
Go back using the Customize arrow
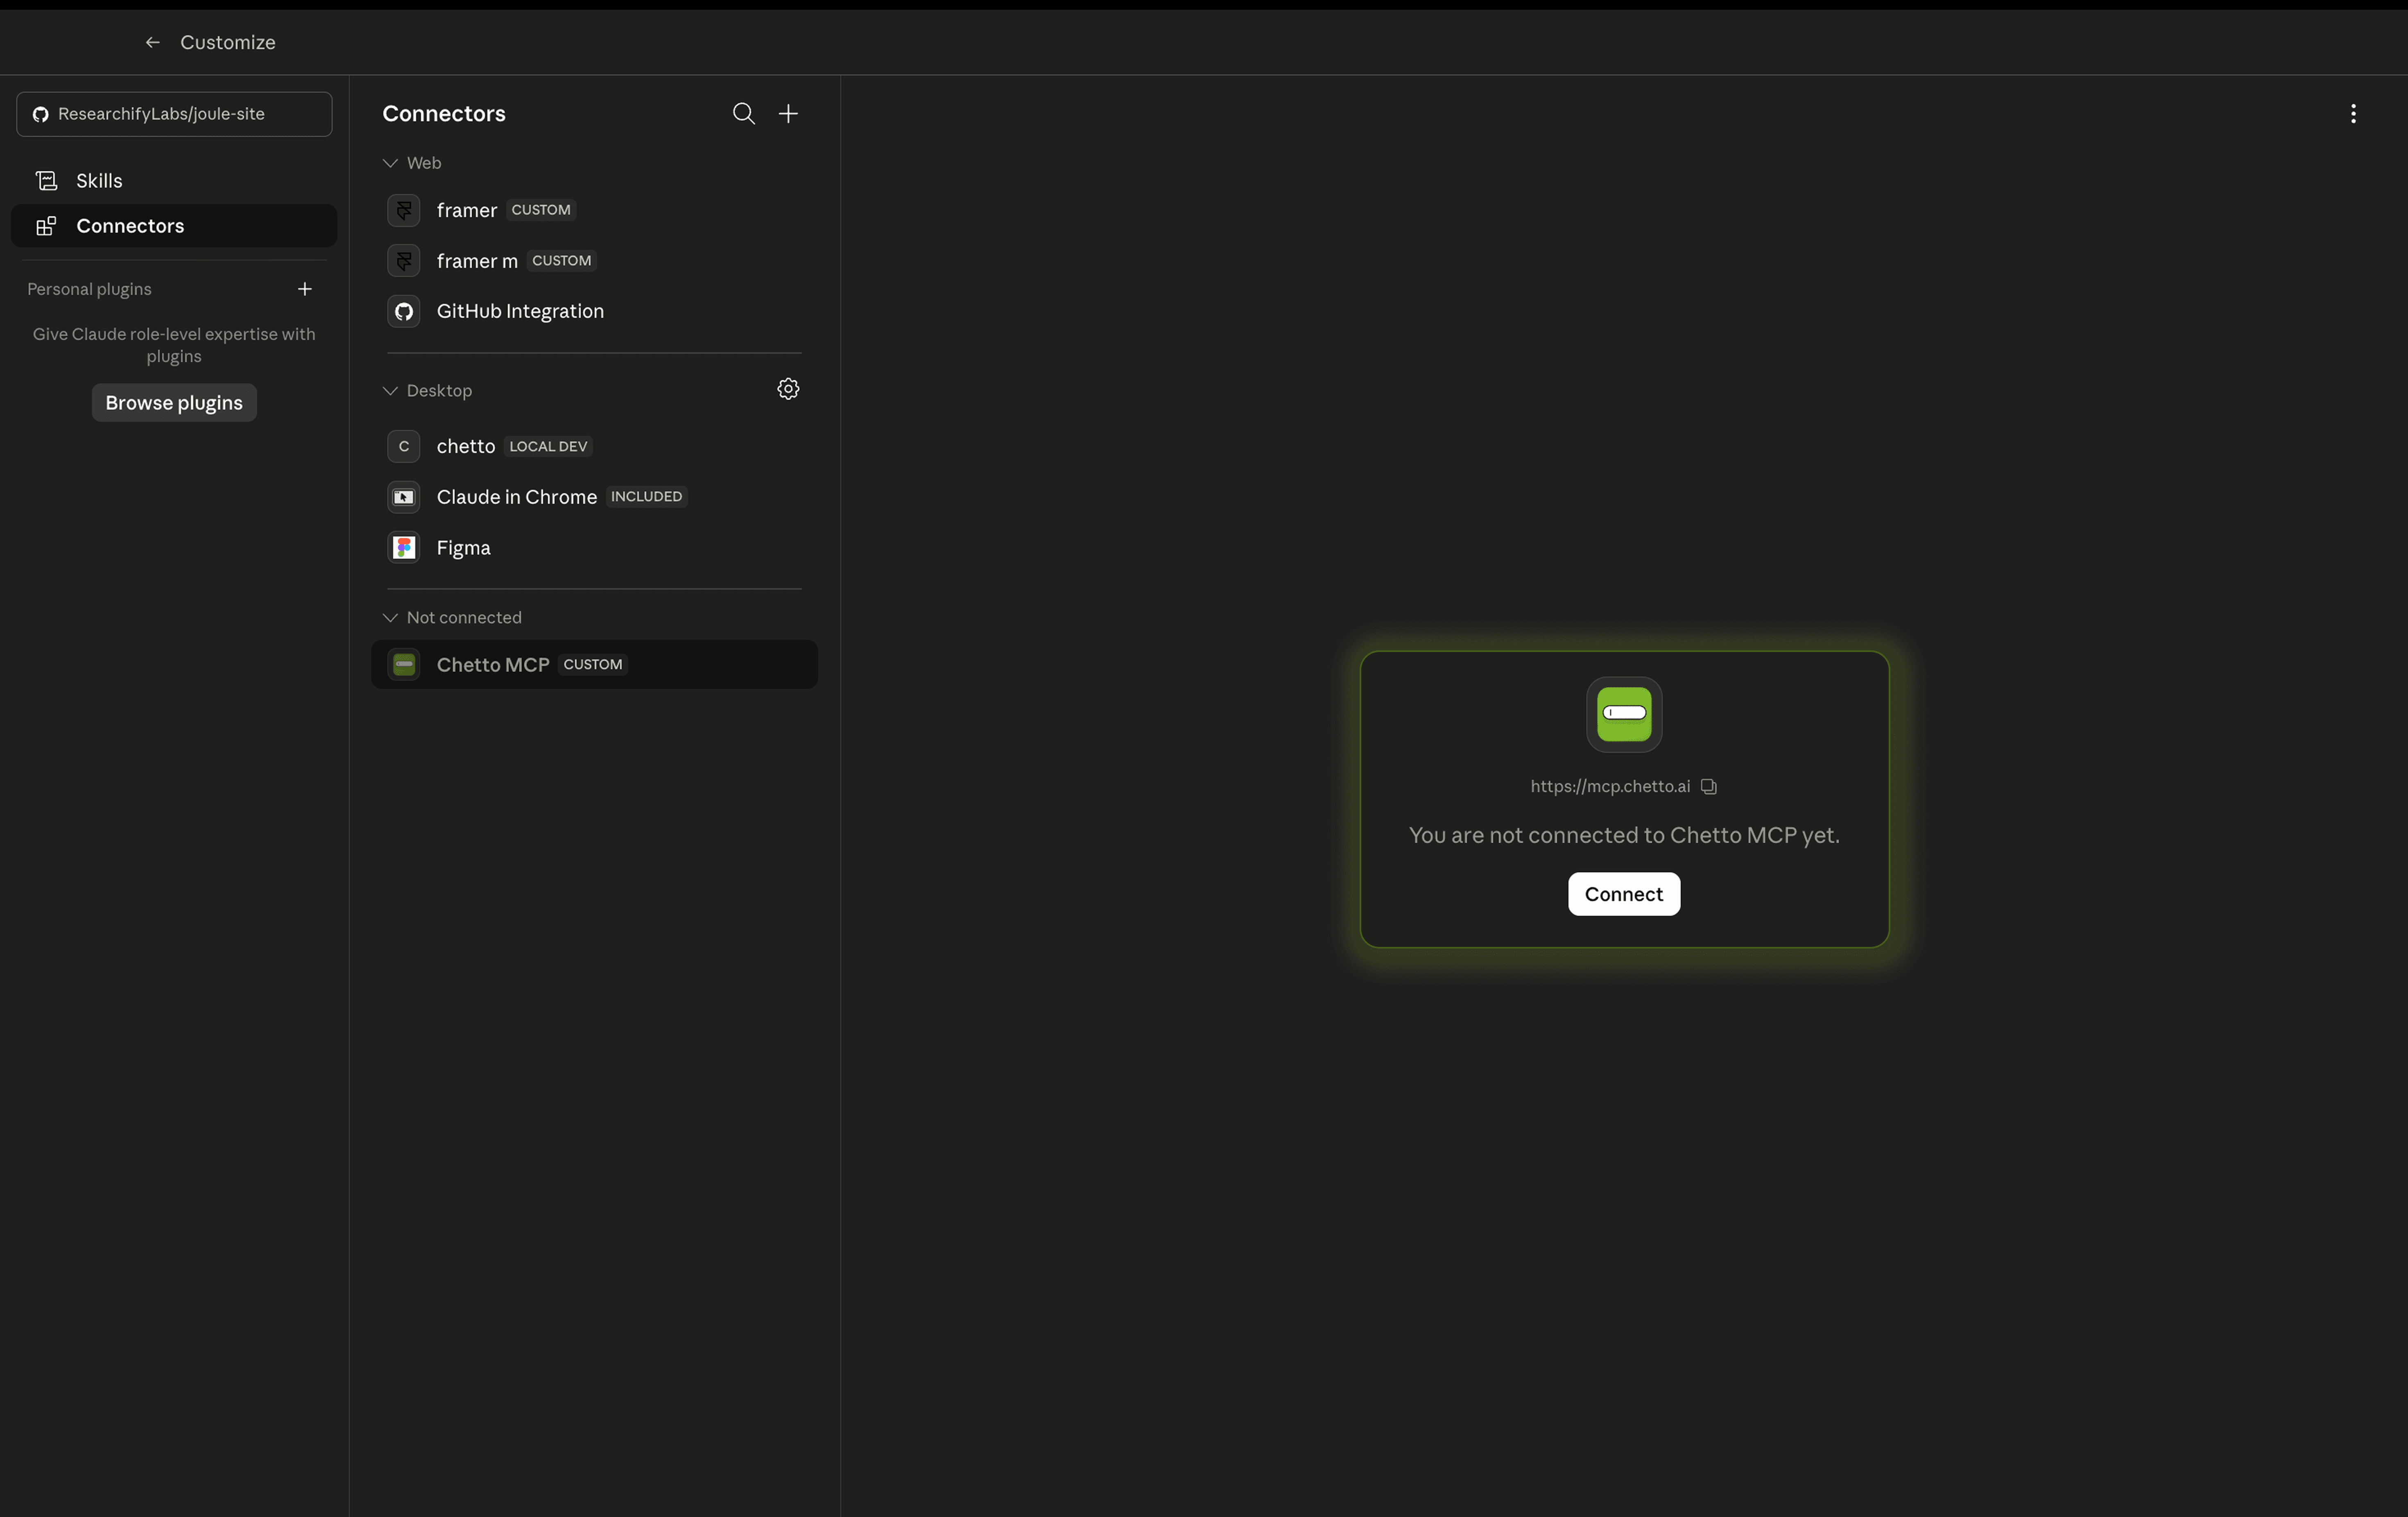point(153,42)
